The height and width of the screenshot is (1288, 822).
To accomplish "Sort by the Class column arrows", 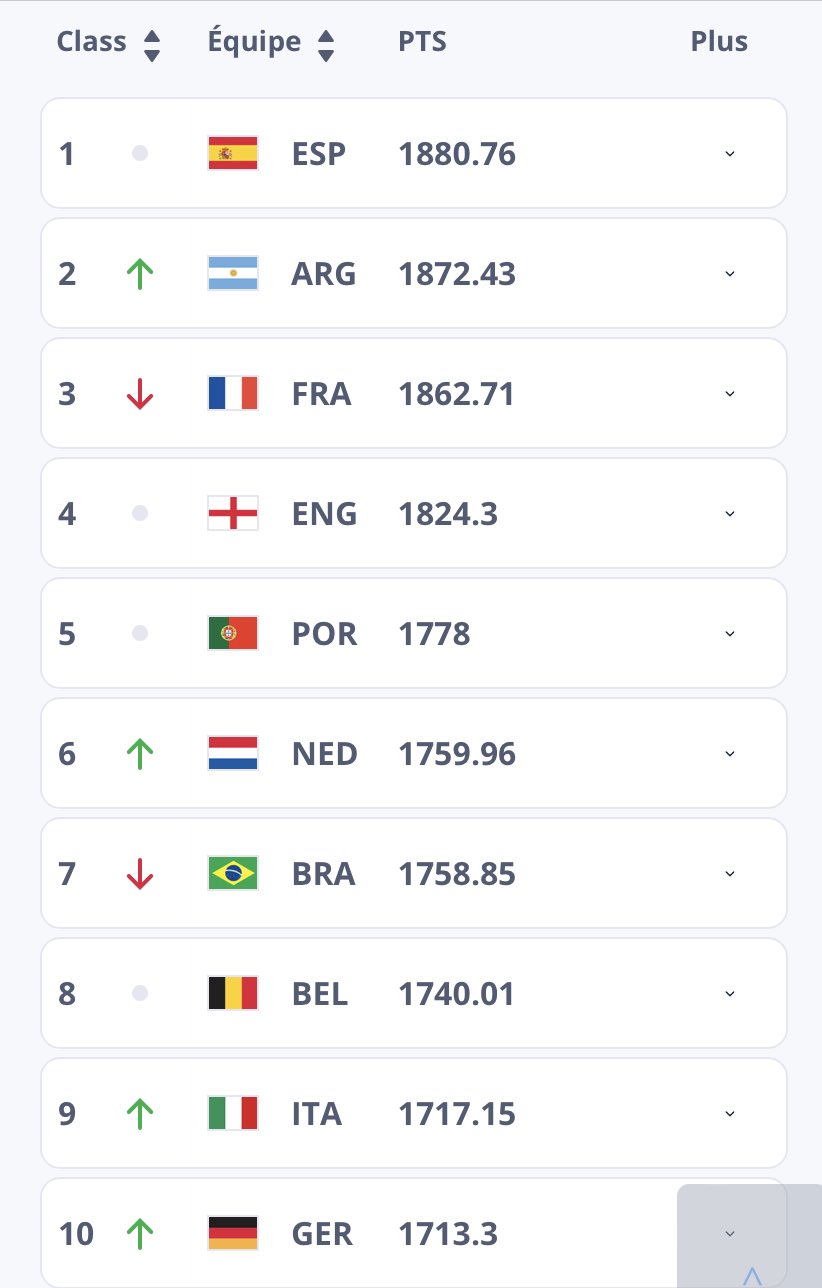I will pyautogui.click(x=152, y=45).
